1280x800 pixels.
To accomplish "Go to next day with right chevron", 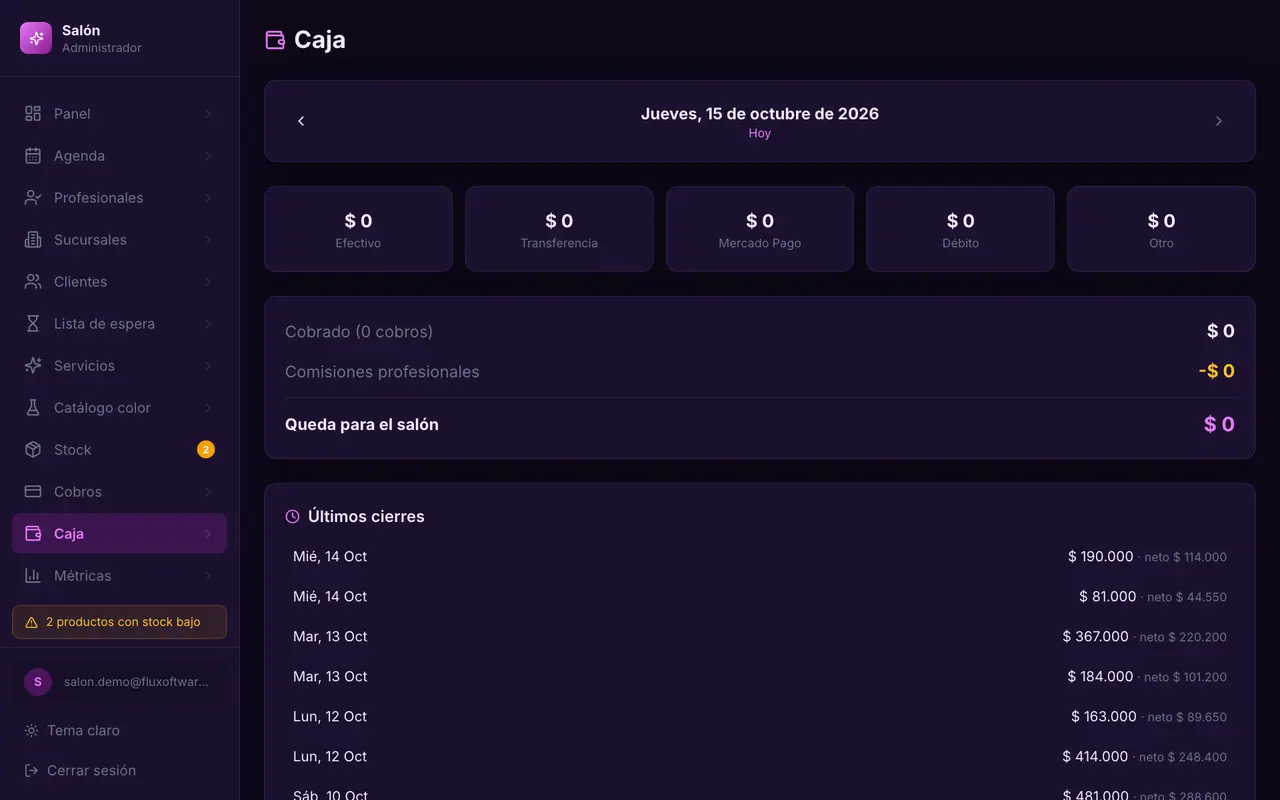I will pos(1218,121).
